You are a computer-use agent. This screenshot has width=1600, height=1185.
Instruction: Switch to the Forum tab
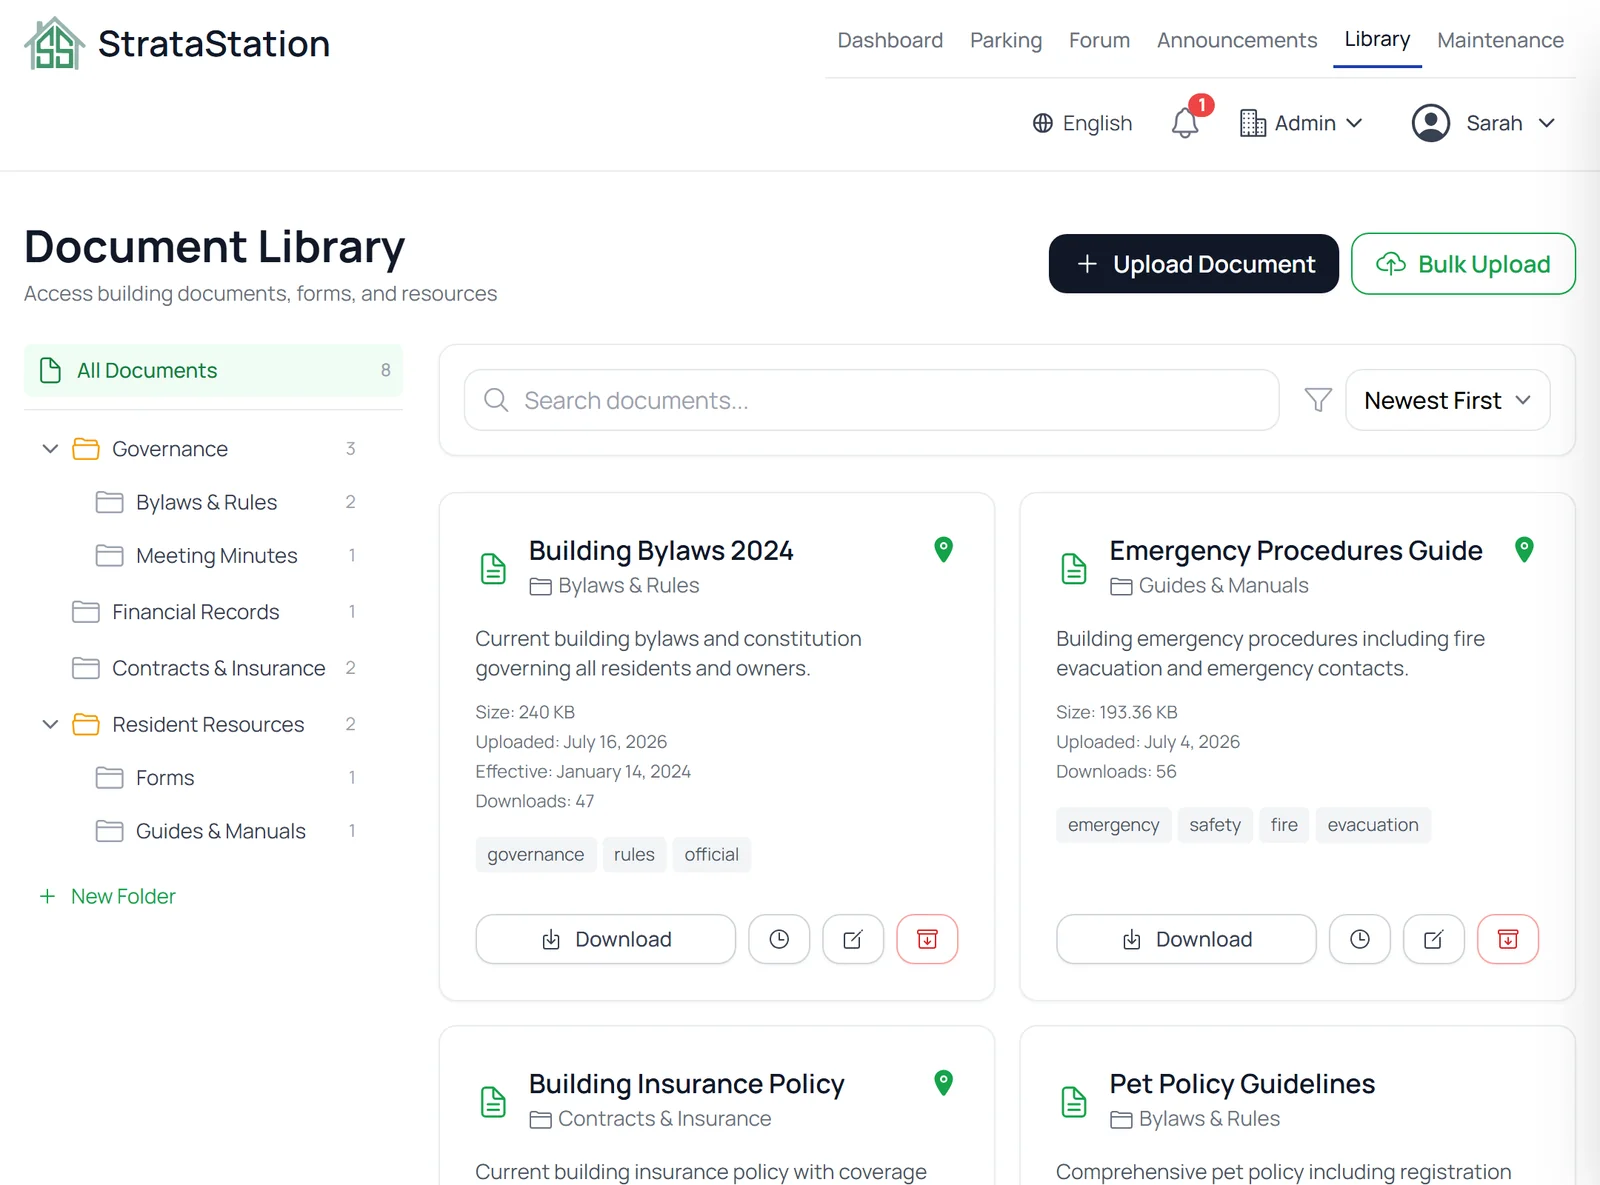pyautogui.click(x=1099, y=40)
